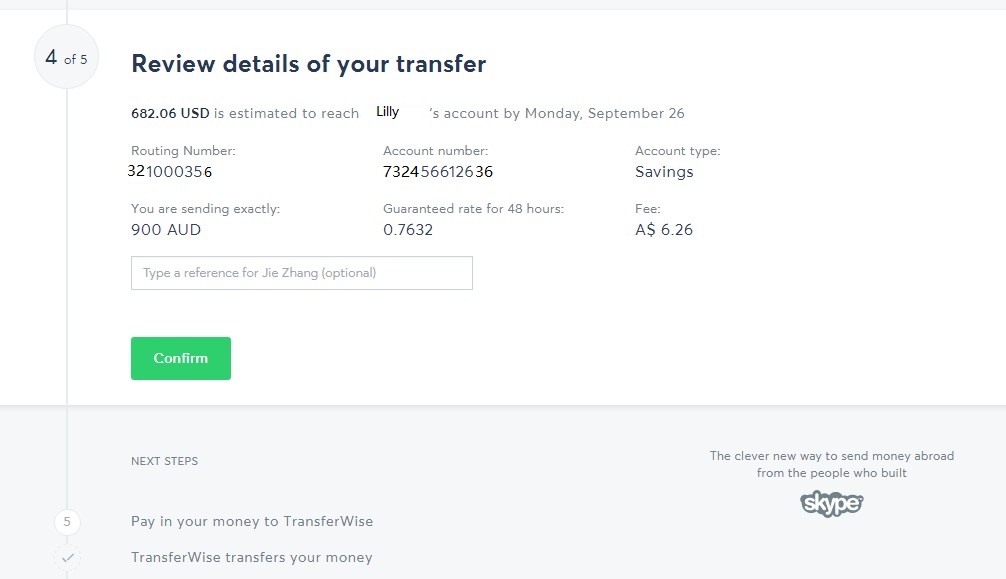Open Pay in your money to TransferWise
This screenshot has width=1006, height=579.
252,521
